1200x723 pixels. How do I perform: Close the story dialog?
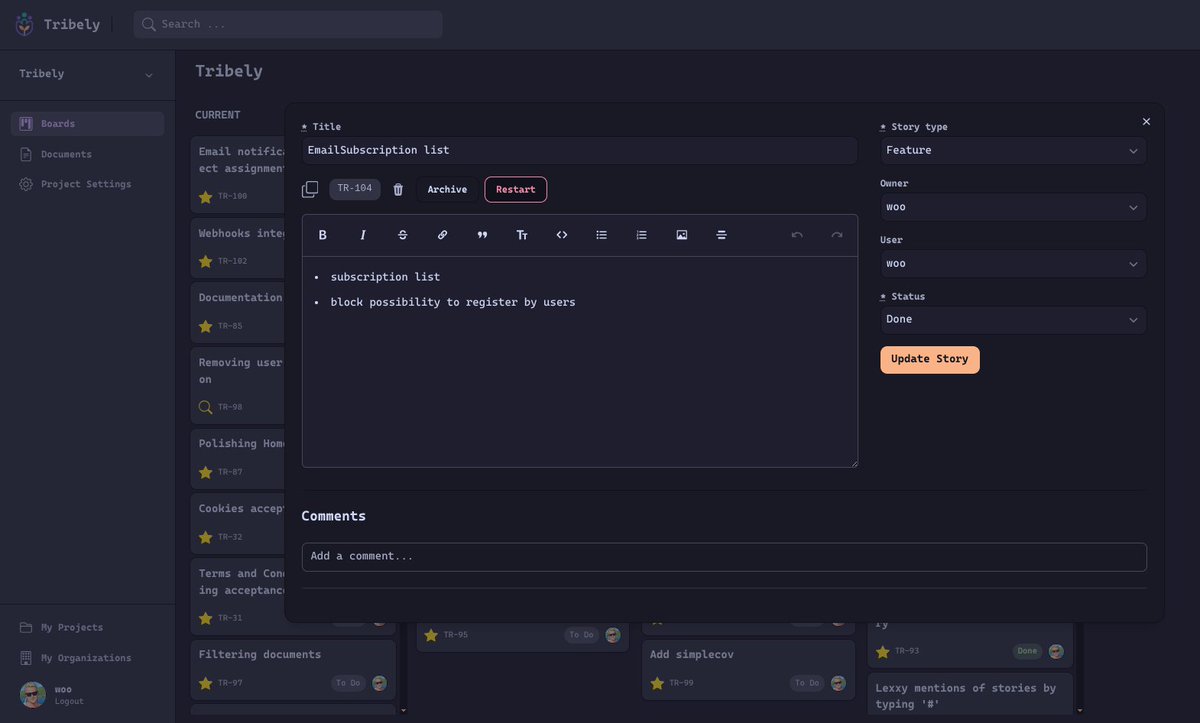pyautogui.click(x=1146, y=121)
